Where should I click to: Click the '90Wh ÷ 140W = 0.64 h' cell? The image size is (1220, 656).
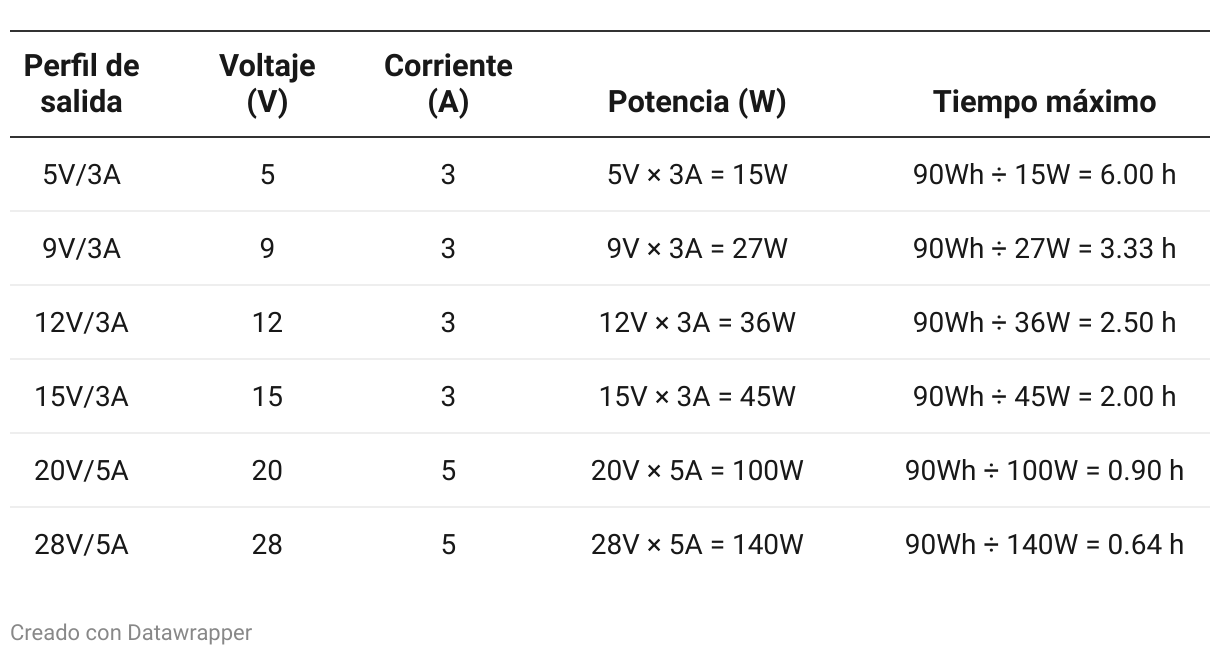[x=1045, y=545]
